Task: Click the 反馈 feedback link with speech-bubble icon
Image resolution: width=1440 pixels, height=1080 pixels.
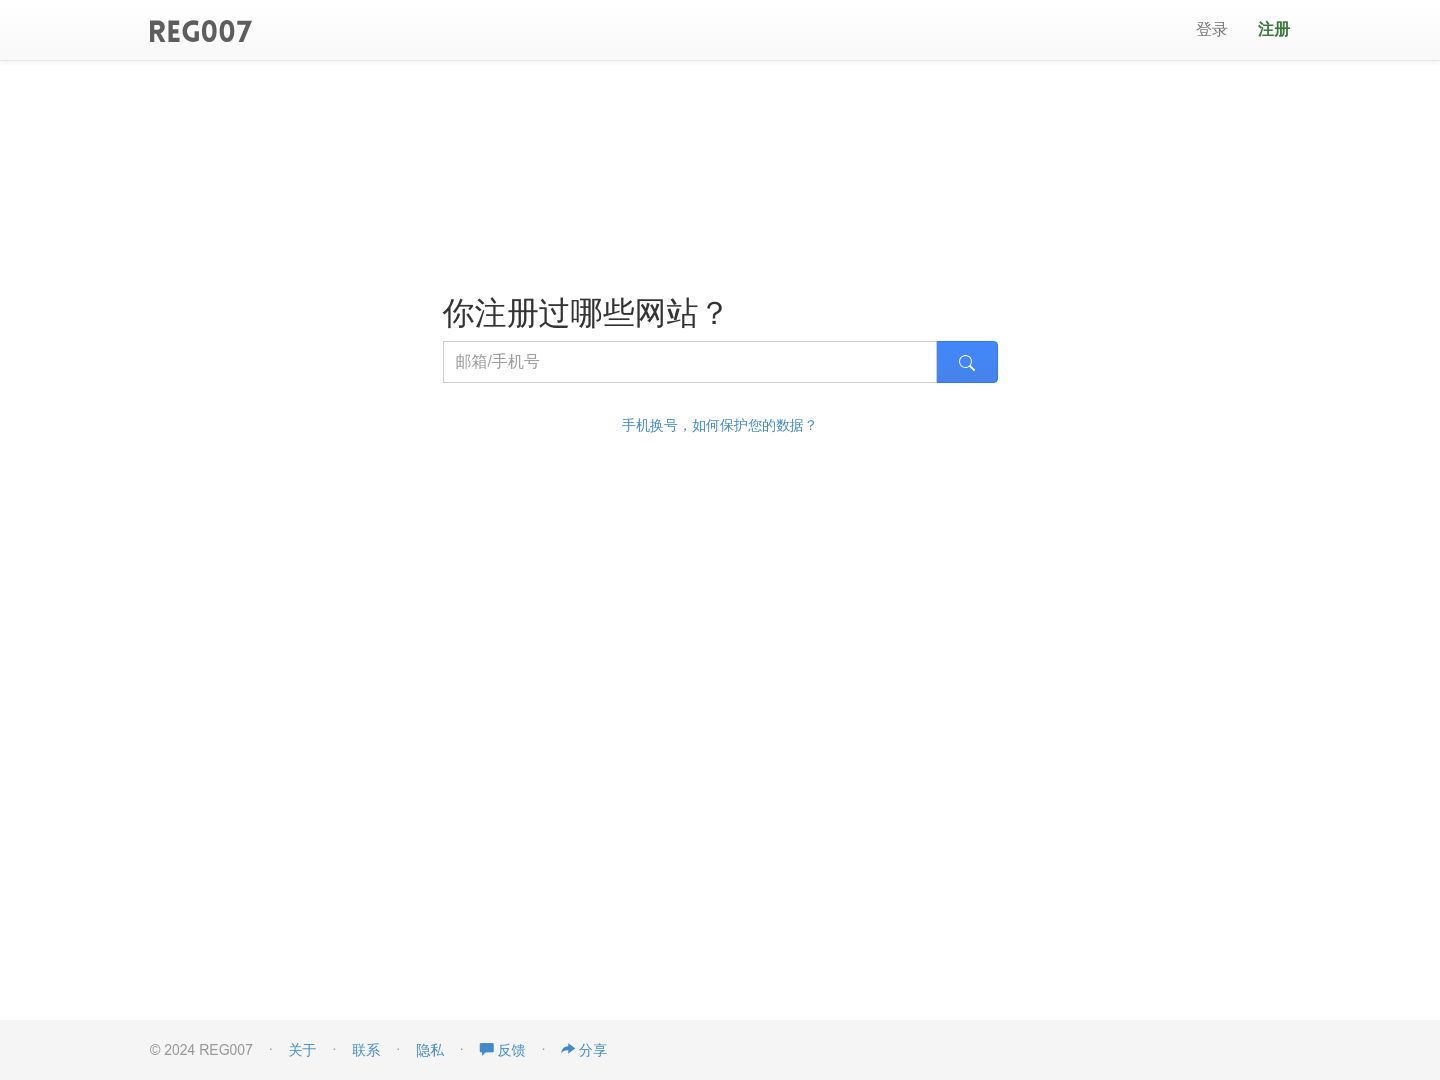Action: (x=502, y=1050)
